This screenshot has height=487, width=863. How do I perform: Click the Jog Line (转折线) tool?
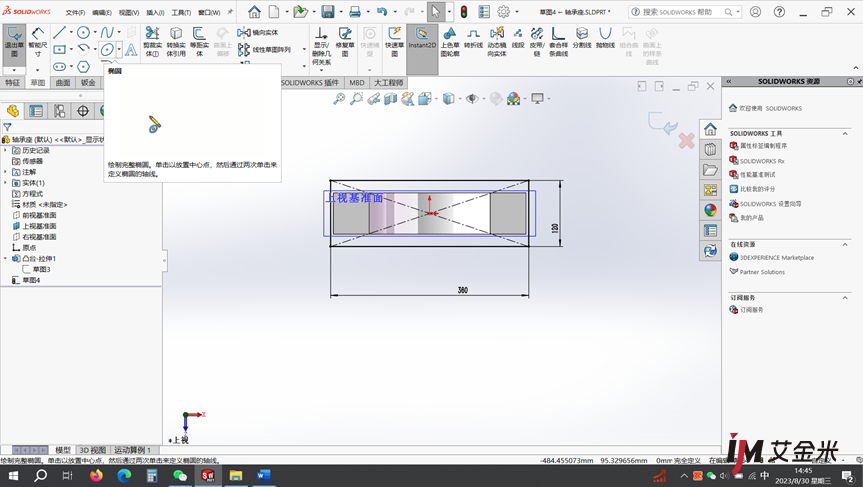click(x=473, y=38)
